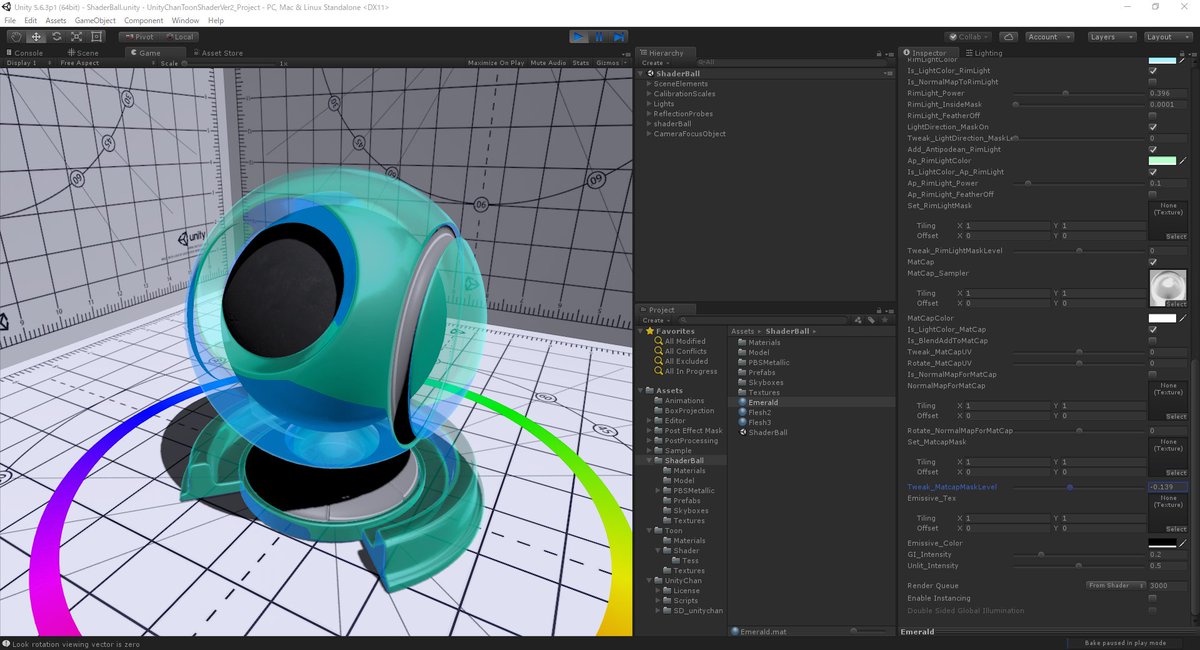
Task: Click the Collab button
Action: pyautogui.click(x=968, y=37)
